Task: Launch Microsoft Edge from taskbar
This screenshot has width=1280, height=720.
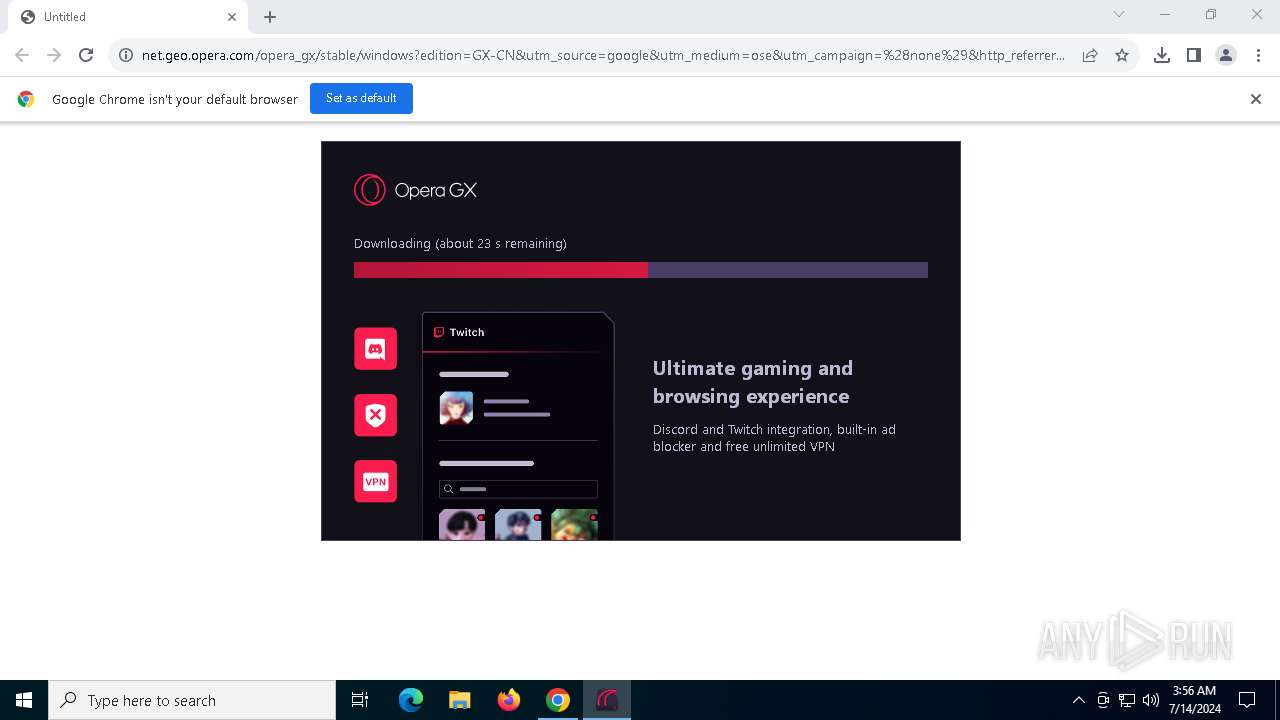Action: click(x=411, y=700)
